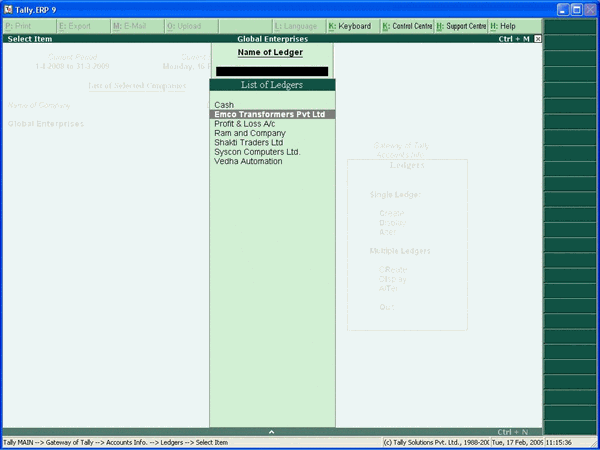Open the Export option
The image size is (600, 450).
83,26
